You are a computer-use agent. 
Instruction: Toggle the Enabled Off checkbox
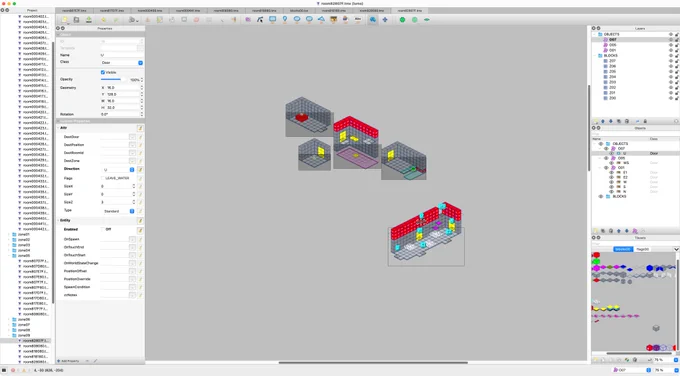103,229
